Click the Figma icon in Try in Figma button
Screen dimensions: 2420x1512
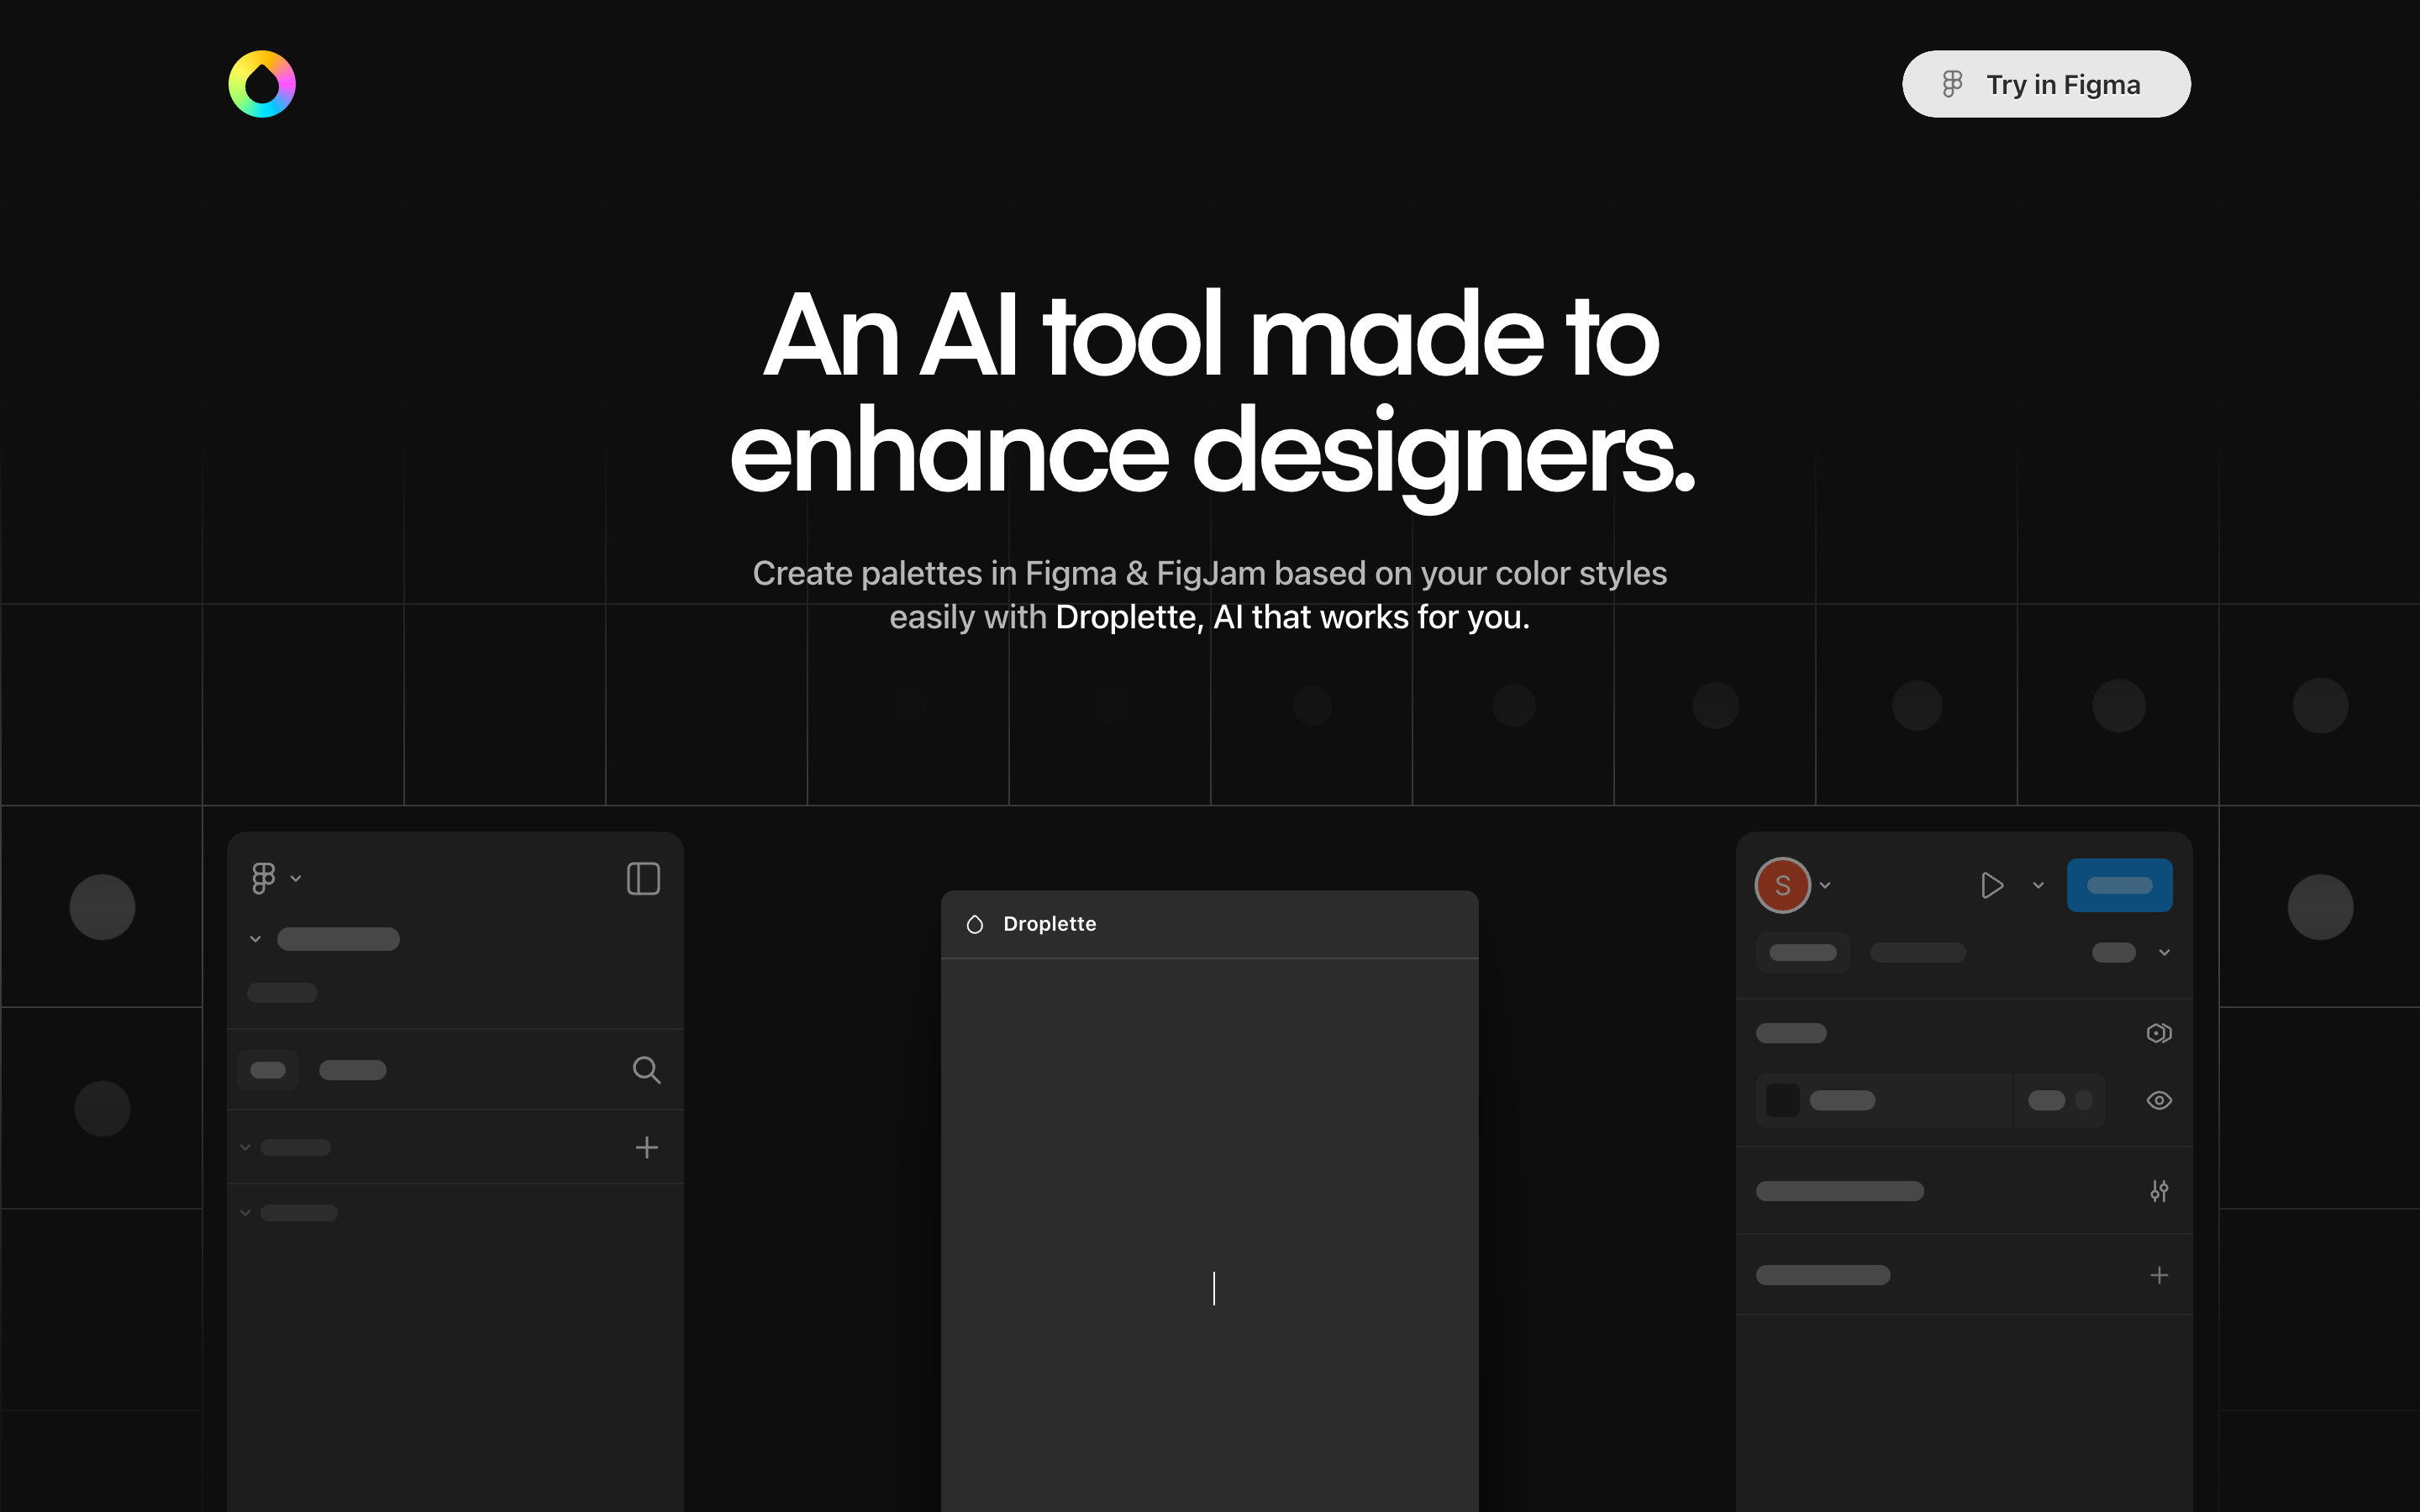click(1952, 84)
